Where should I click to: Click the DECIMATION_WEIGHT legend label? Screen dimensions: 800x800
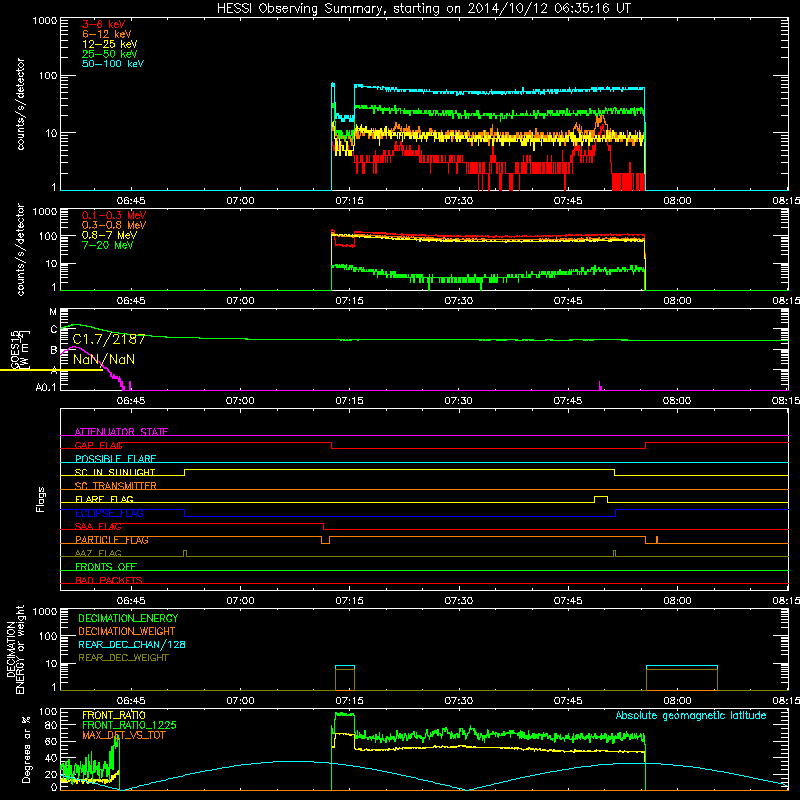click(x=127, y=631)
